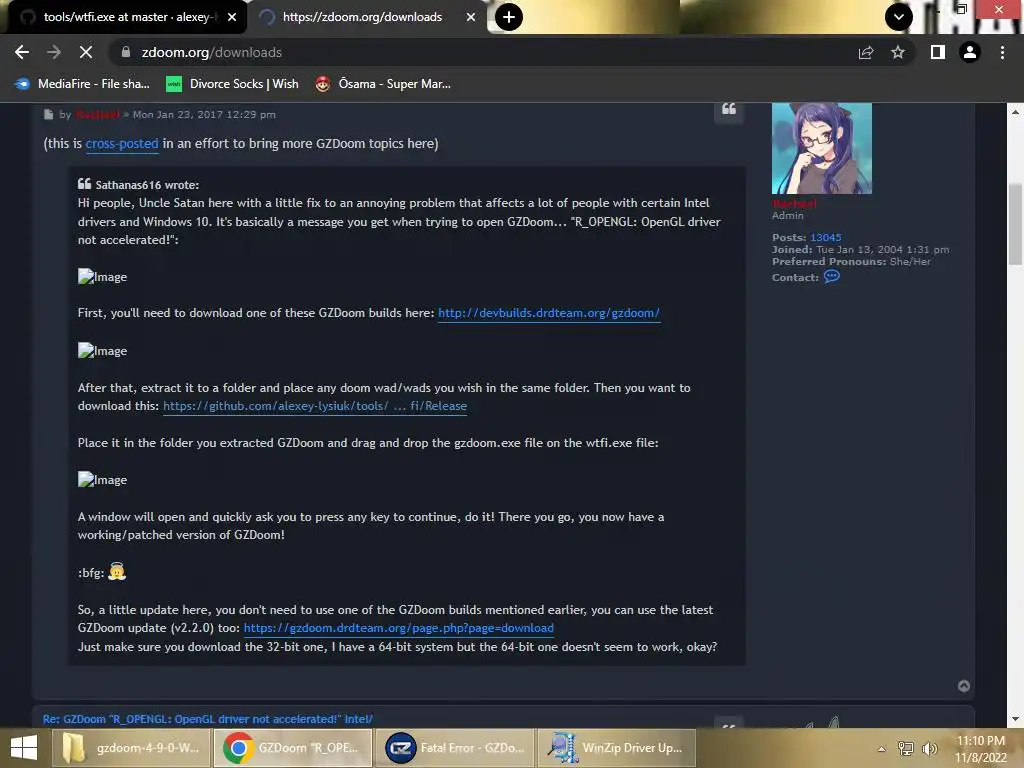The image size is (1024, 768).
Task: Expand the tab search dropdown arrow
Action: (899, 17)
